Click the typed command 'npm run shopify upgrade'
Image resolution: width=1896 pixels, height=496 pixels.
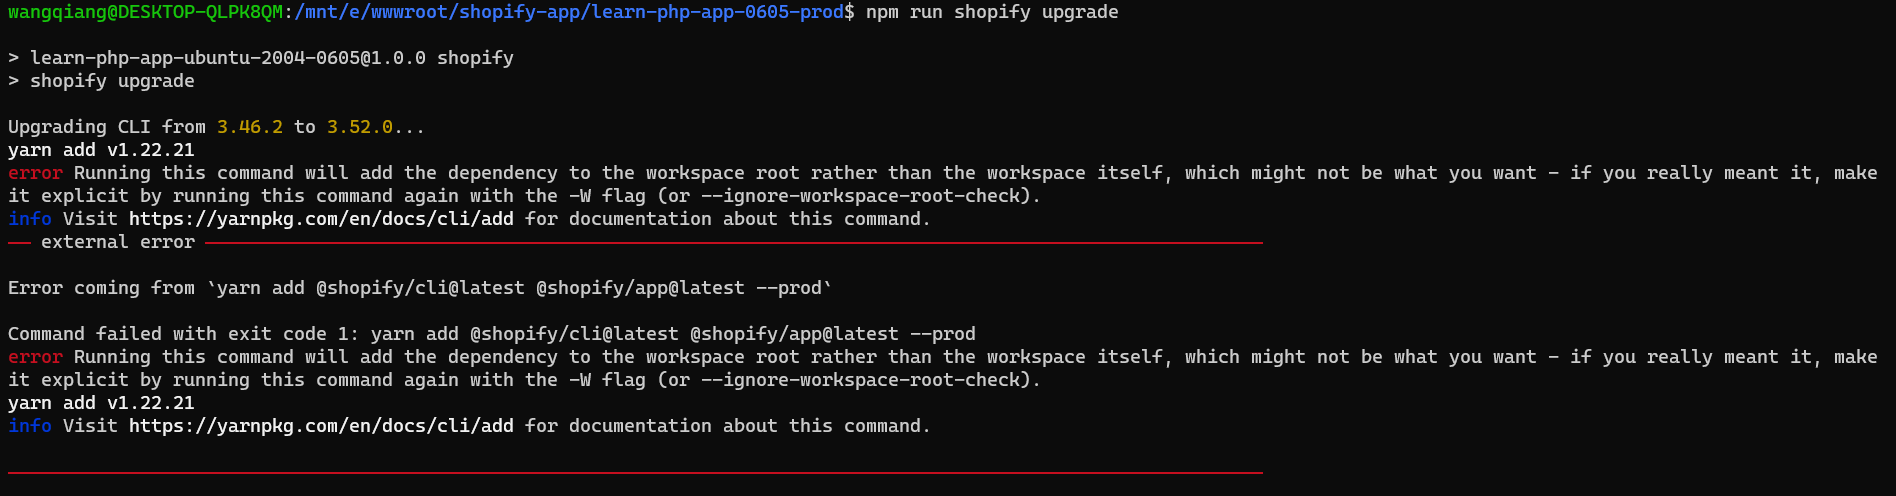click(992, 12)
